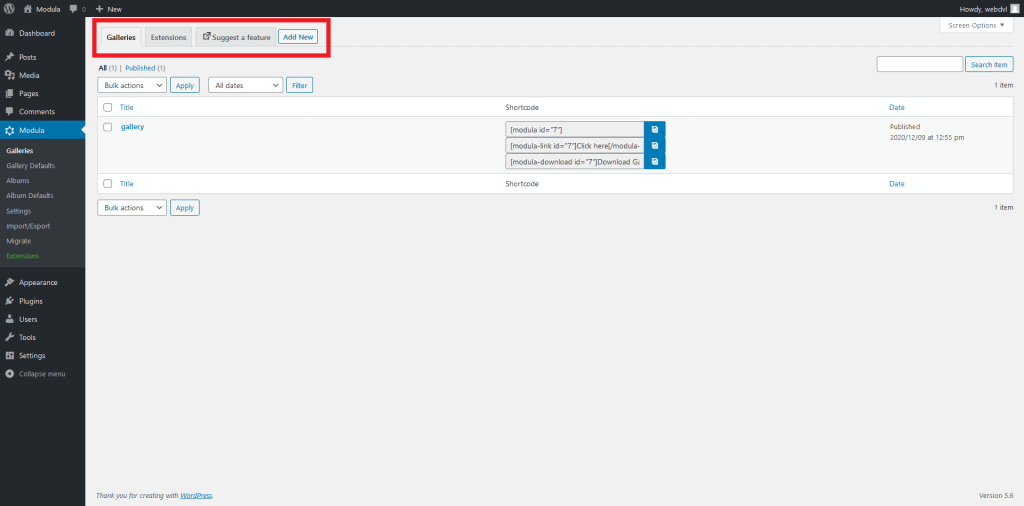Toggle select-all checkbox in table footer

[x=107, y=184]
